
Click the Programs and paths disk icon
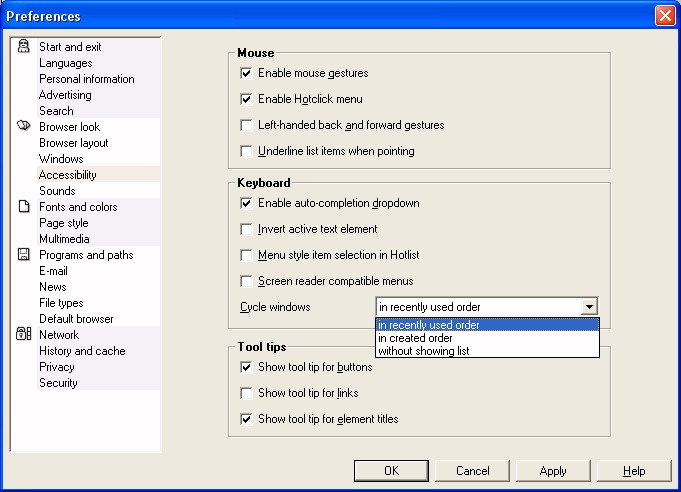click(x=23, y=254)
